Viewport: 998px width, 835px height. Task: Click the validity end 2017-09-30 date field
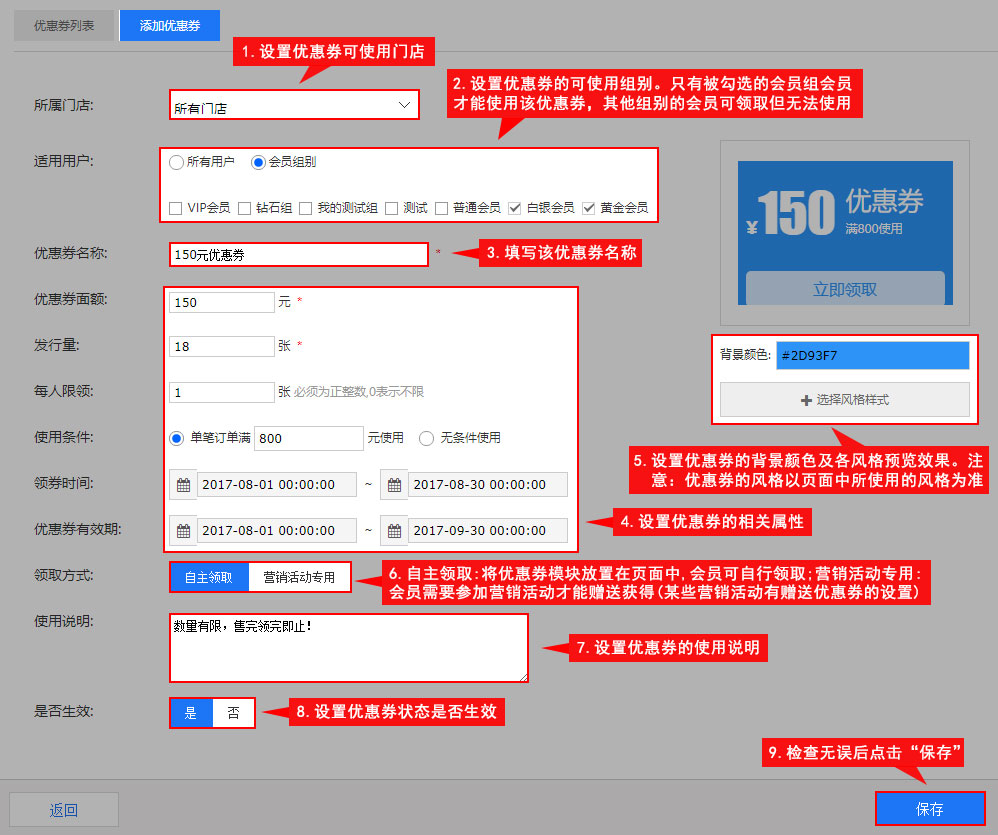pos(488,531)
